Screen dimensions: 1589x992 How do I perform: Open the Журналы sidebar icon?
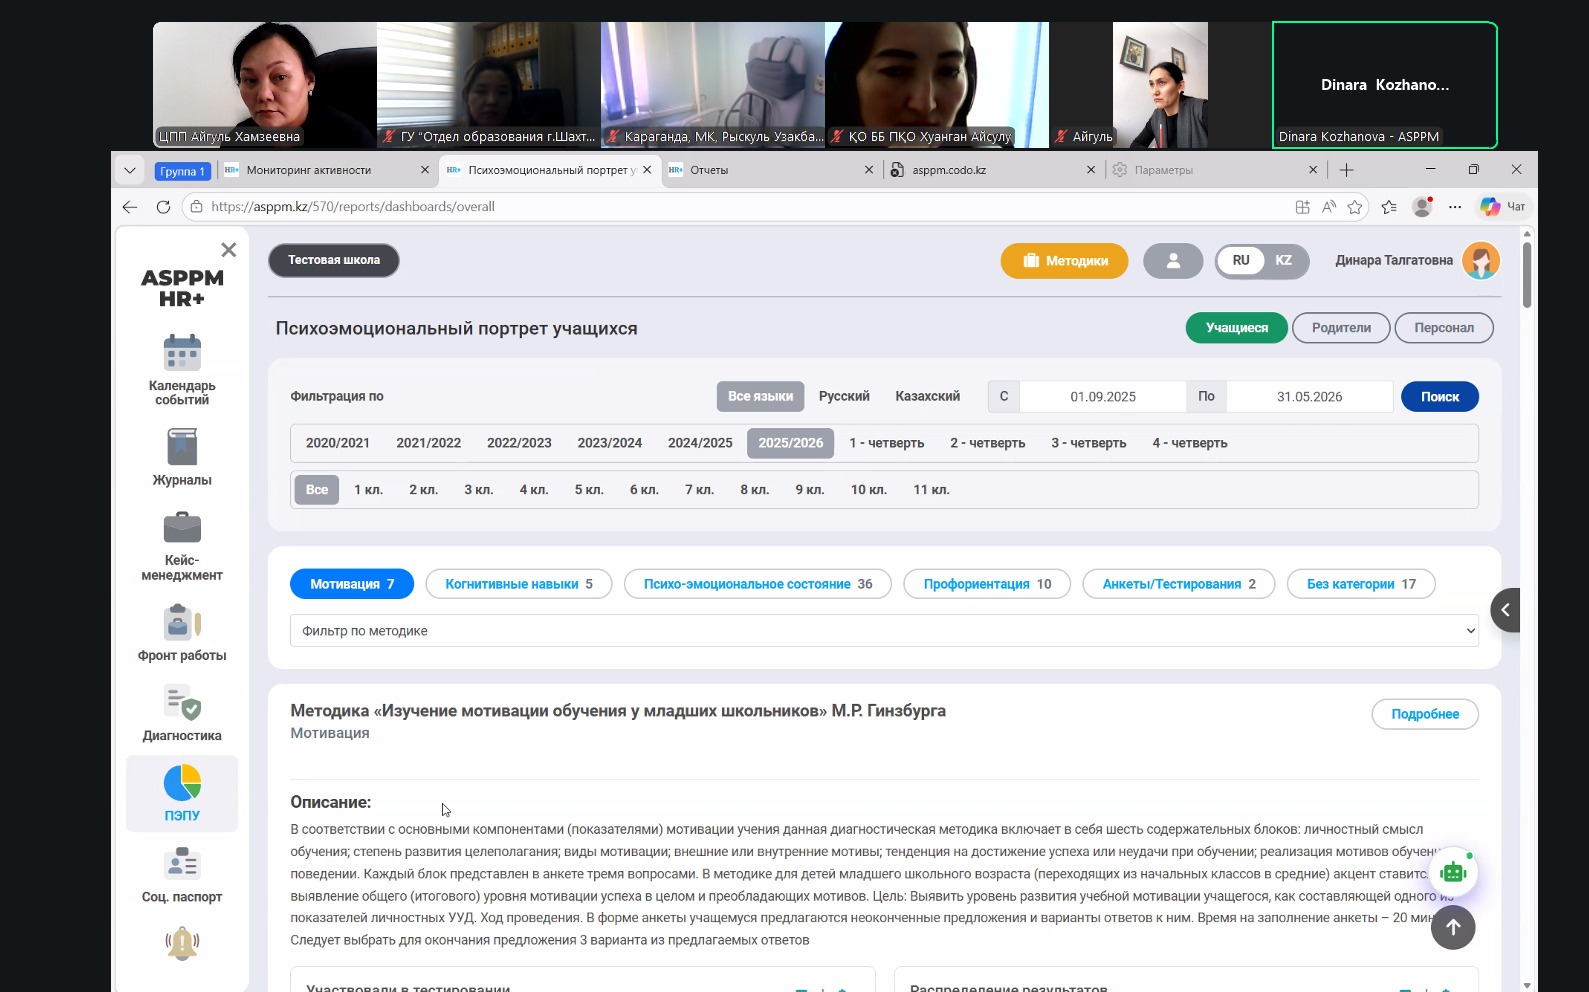[x=182, y=447]
